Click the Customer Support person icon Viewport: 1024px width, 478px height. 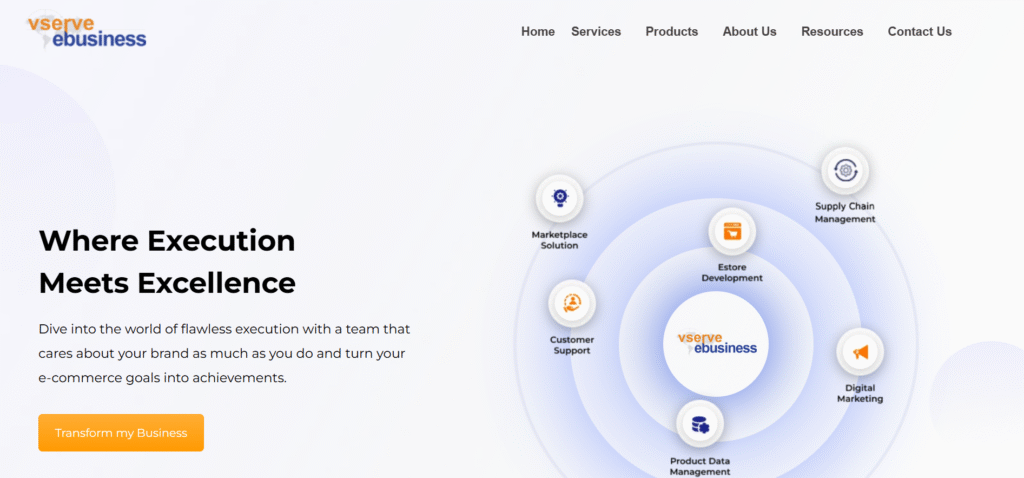click(572, 304)
